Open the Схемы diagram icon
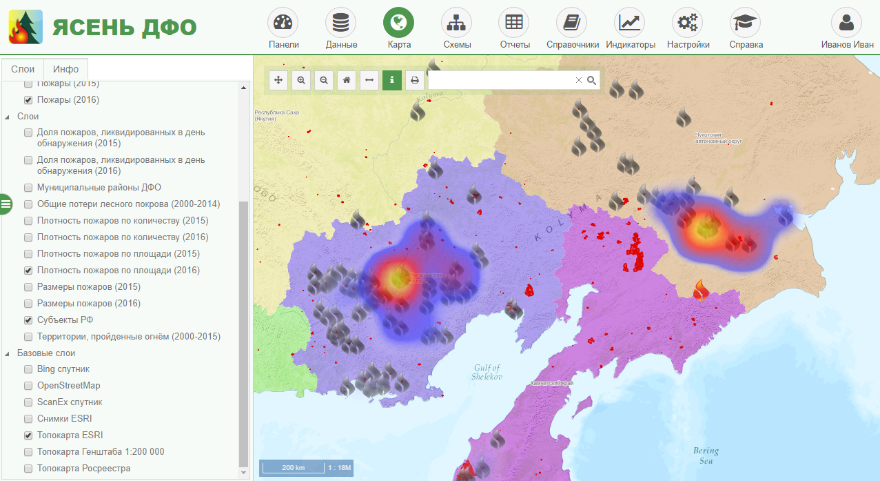 coord(456,23)
